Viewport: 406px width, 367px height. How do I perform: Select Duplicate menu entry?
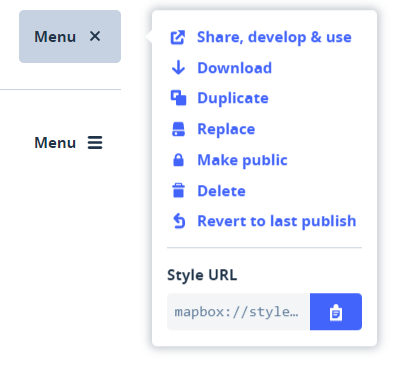233,98
